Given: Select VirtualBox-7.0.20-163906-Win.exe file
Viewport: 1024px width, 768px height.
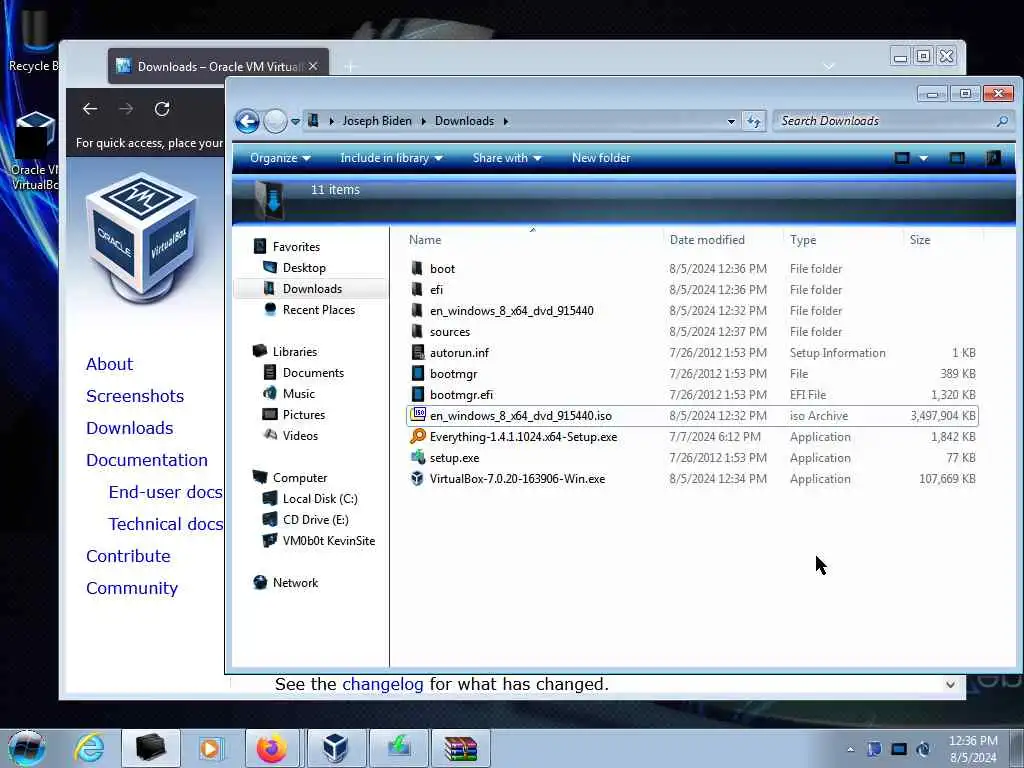Looking at the screenshot, I should pos(692,479).
